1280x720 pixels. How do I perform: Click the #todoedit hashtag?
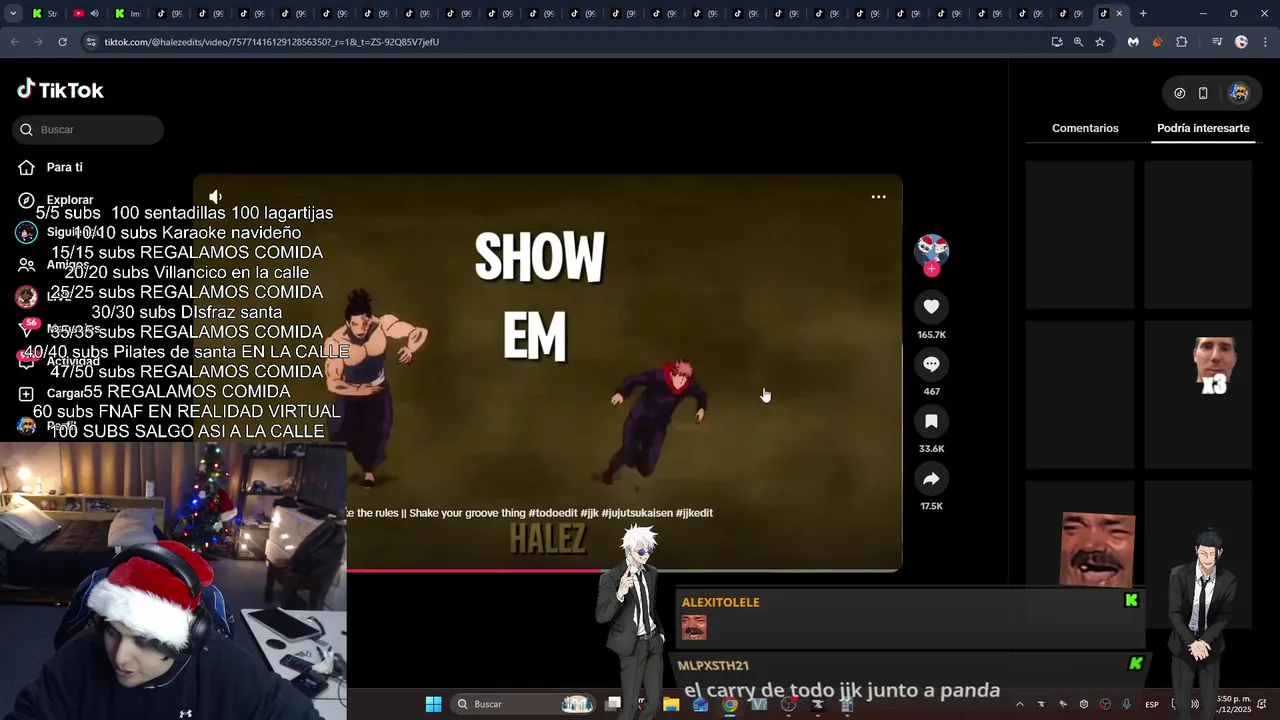point(553,513)
